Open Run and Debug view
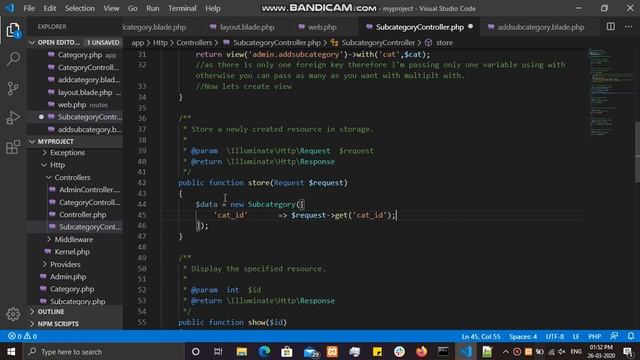 coord(13,118)
